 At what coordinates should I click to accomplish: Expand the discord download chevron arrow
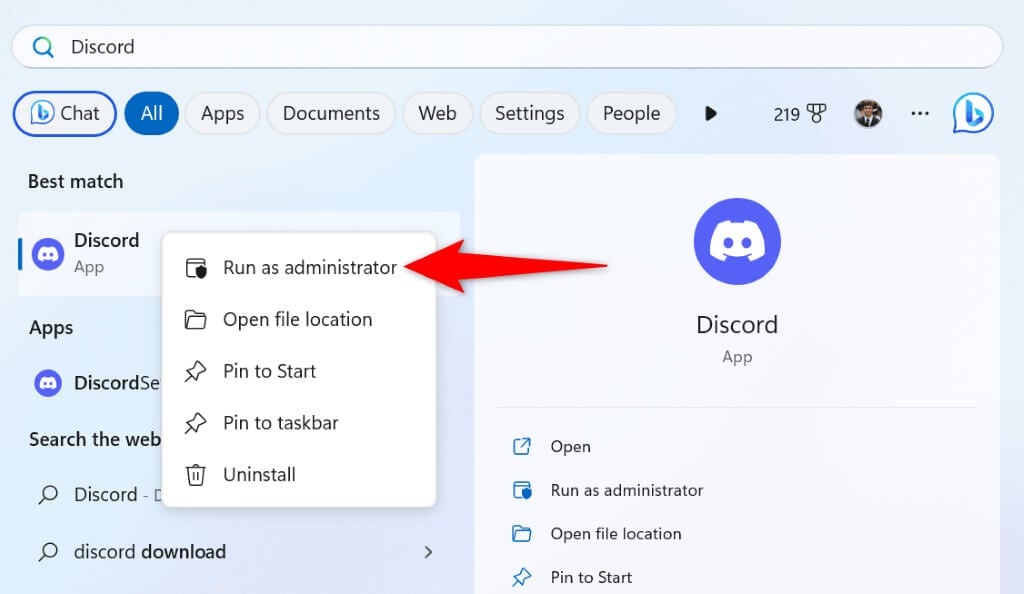[x=428, y=552]
